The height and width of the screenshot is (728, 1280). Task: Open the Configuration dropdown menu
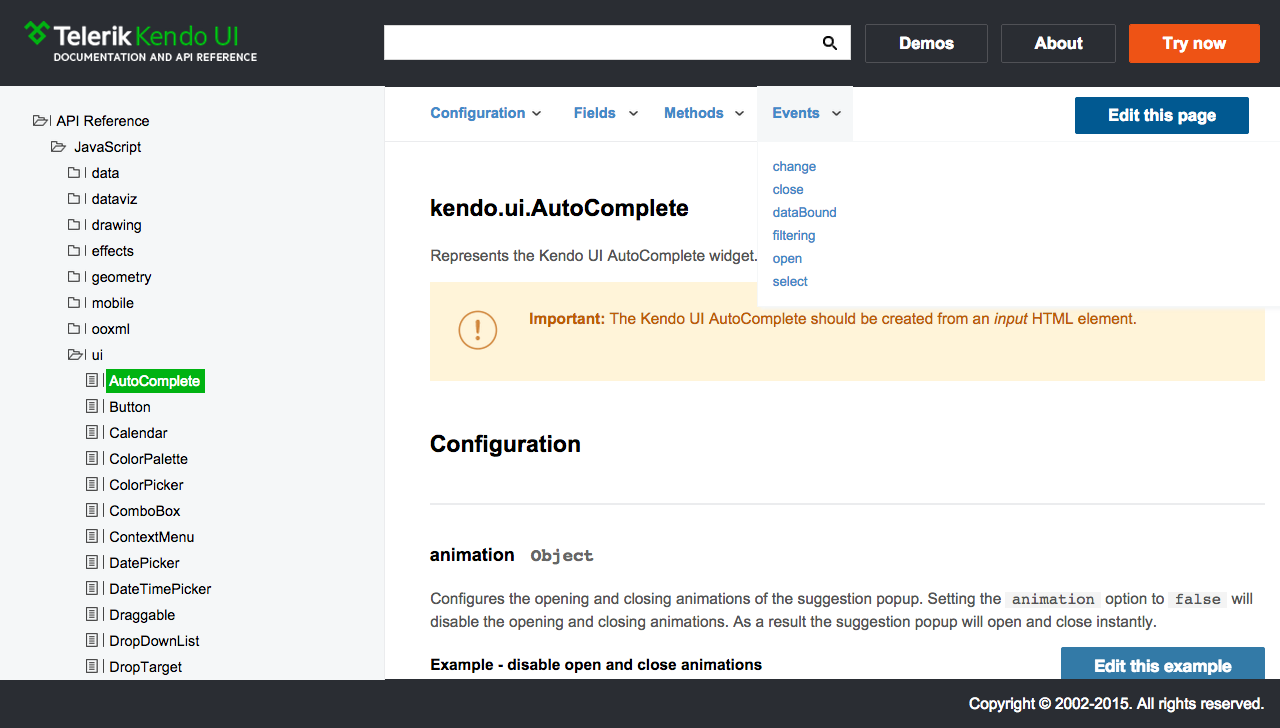click(x=486, y=113)
